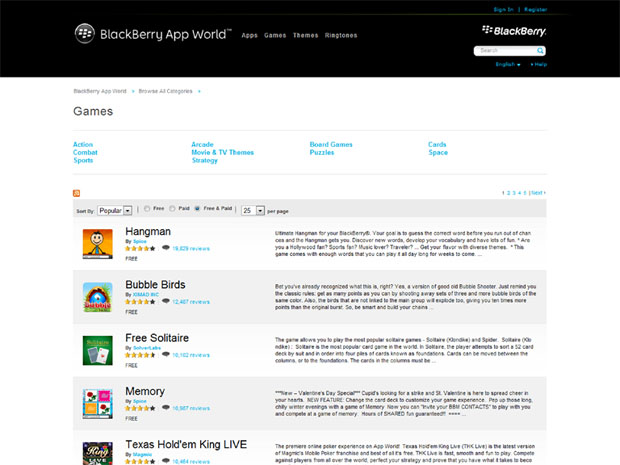
Task: Open the Memory title
Action: click(145, 391)
